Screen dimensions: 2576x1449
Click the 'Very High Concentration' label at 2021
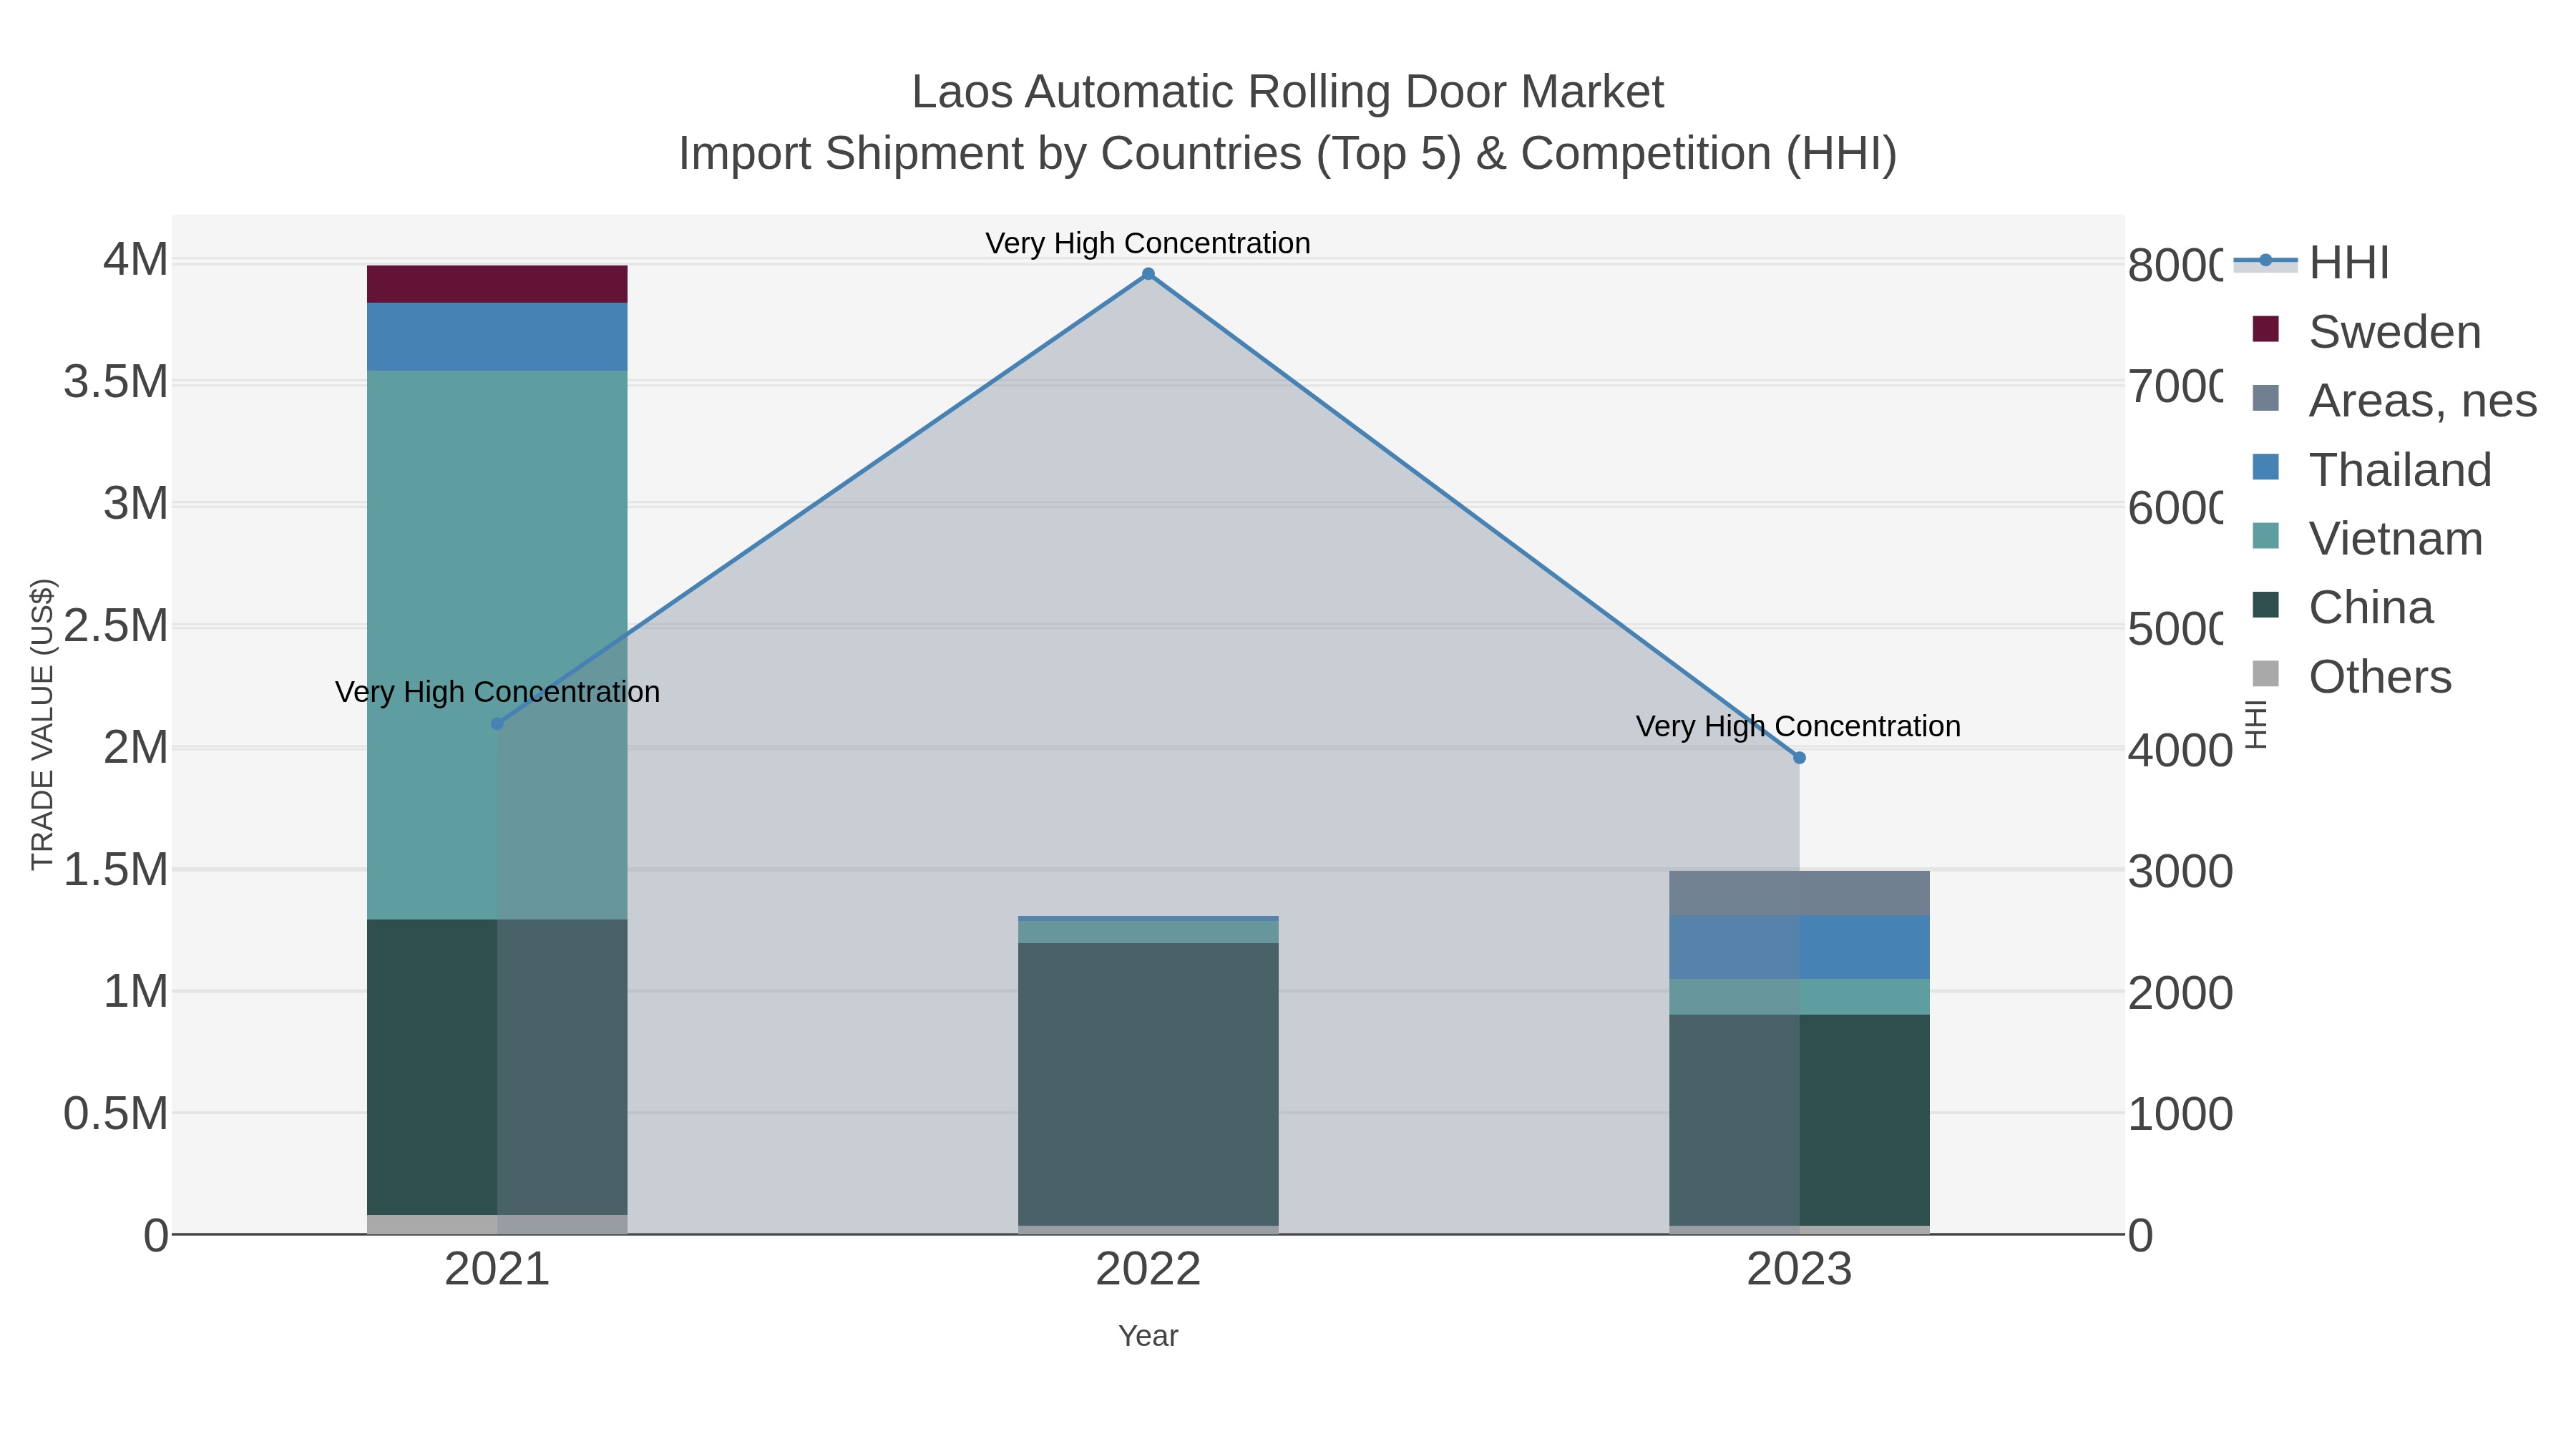pos(497,692)
